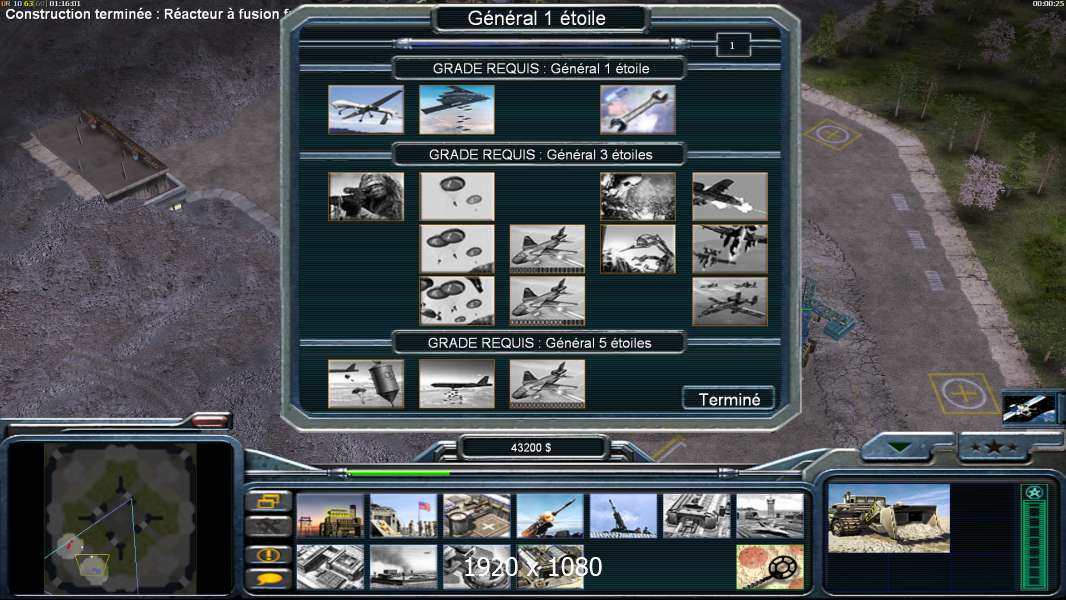Image resolution: width=1066 pixels, height=600 pixels.
Task: Open general promotions with the stars button
Action: pos(994,448)
